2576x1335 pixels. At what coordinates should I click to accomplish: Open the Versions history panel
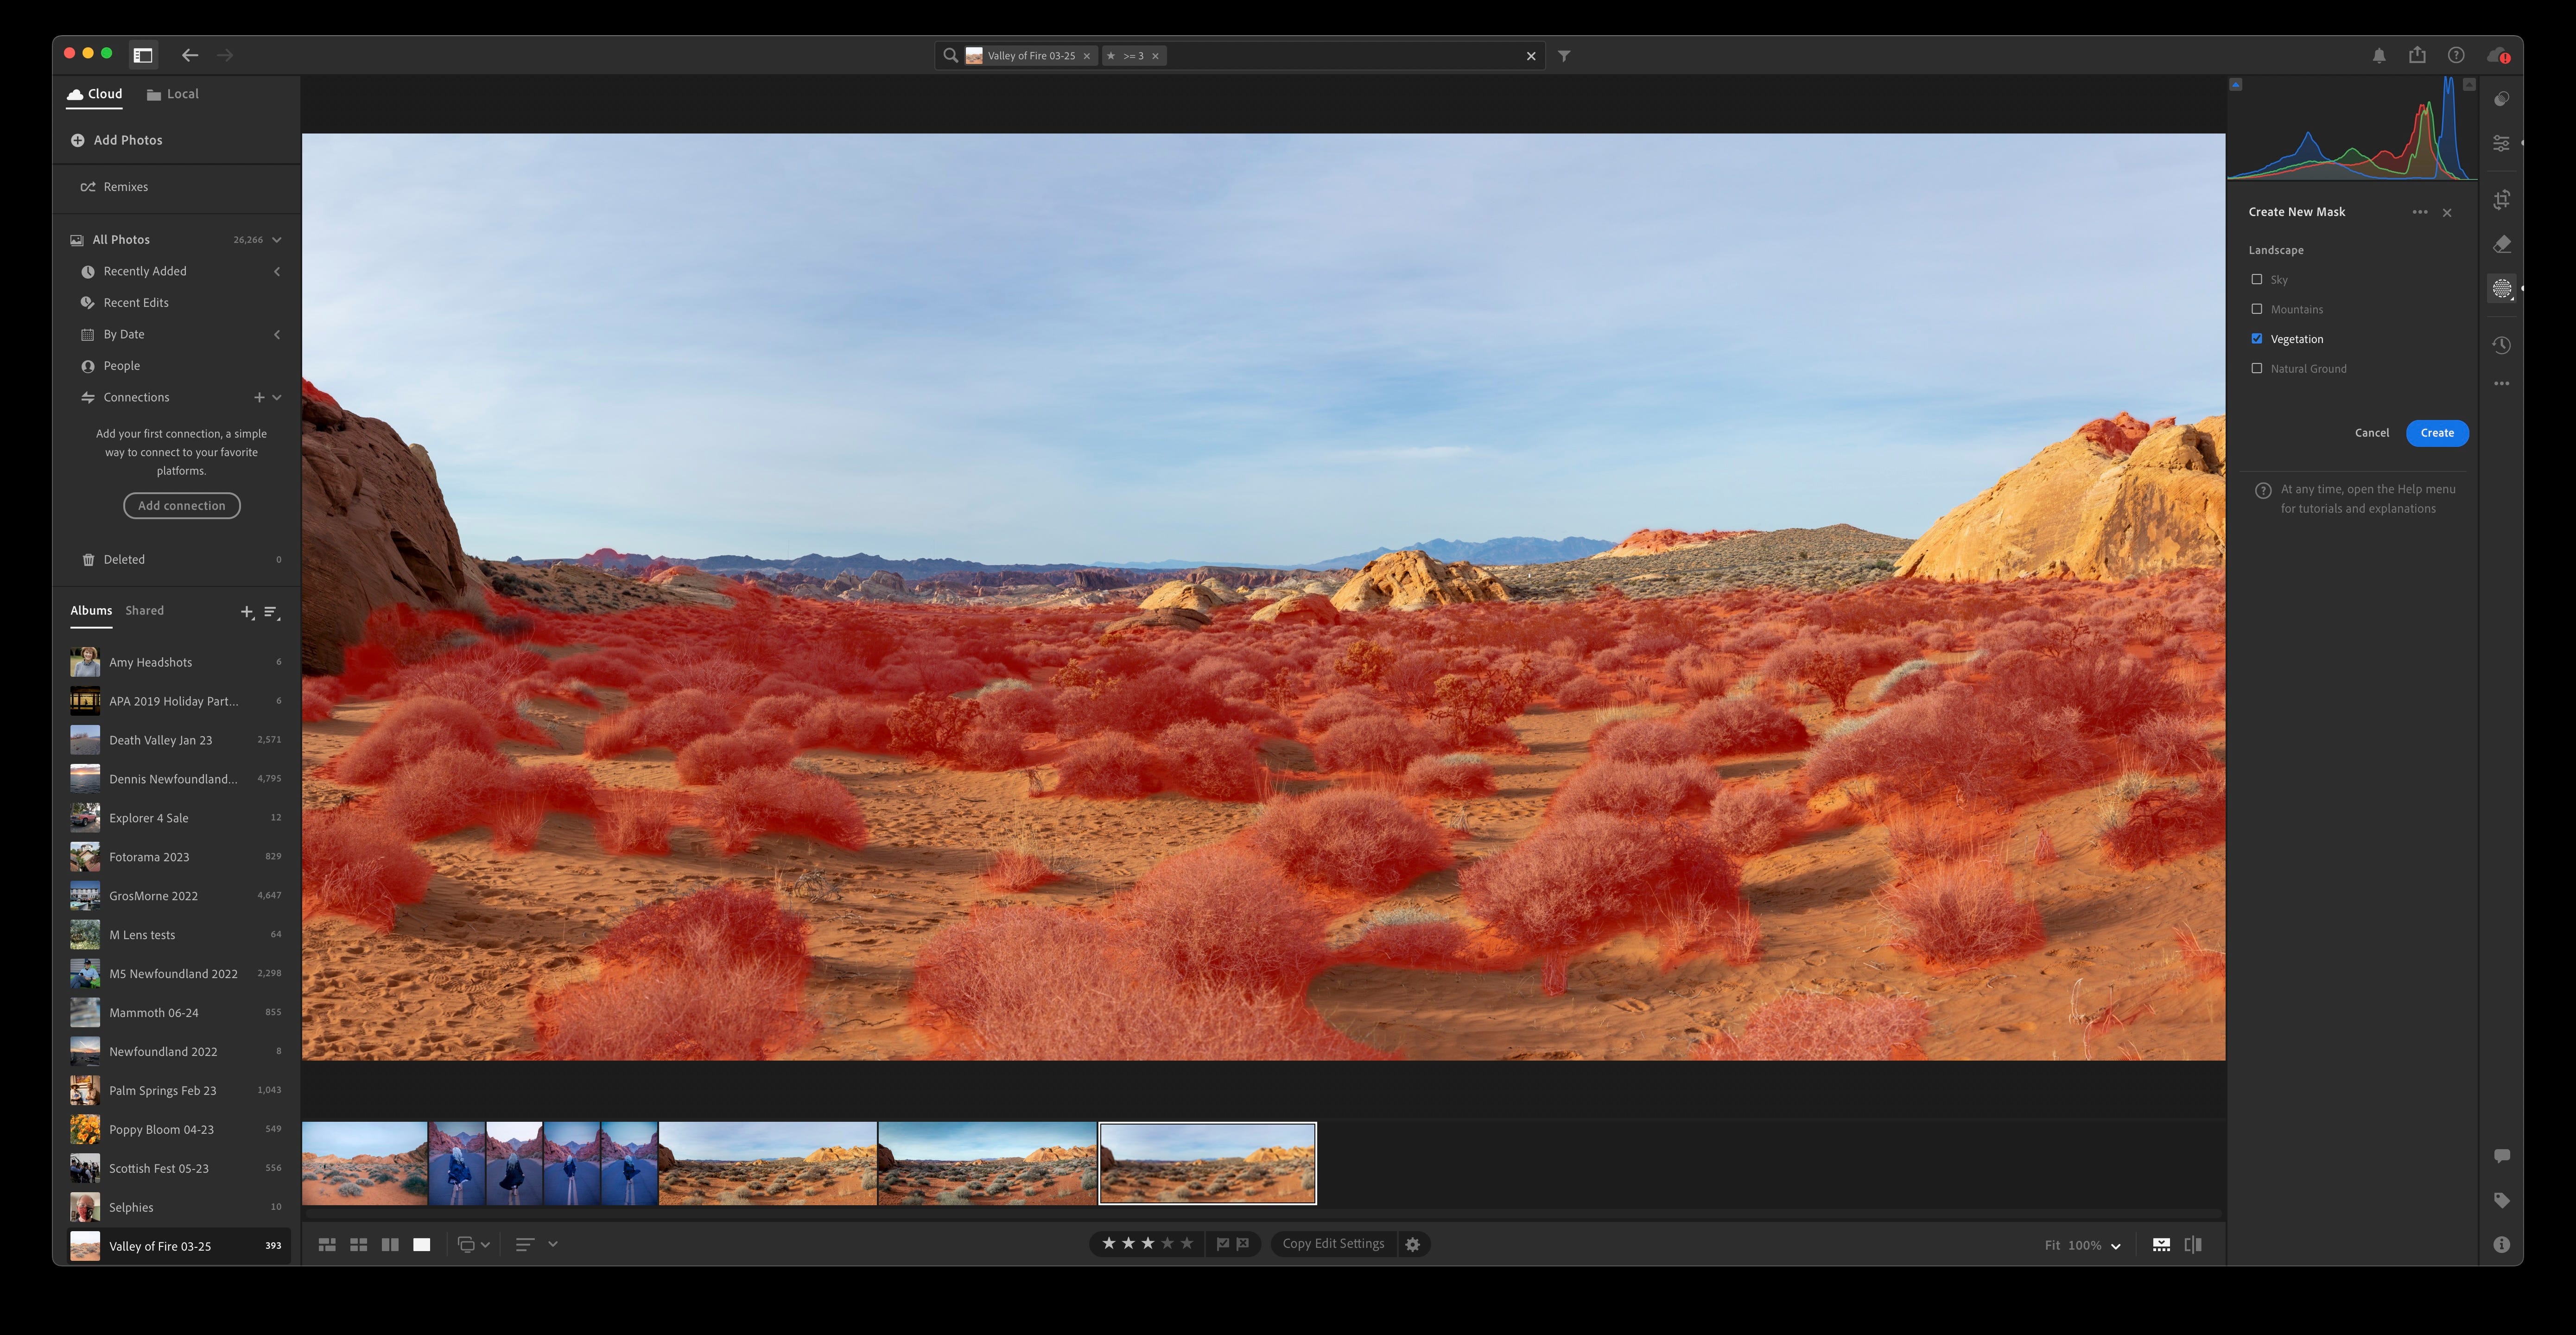pyautogui.click(x=2501, y=345)
